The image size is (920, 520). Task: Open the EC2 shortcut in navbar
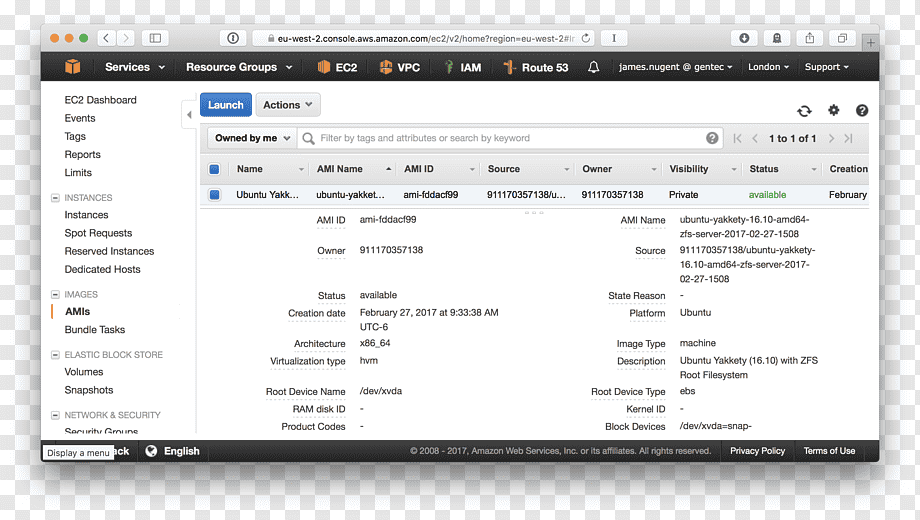click(x=337, y=67)
